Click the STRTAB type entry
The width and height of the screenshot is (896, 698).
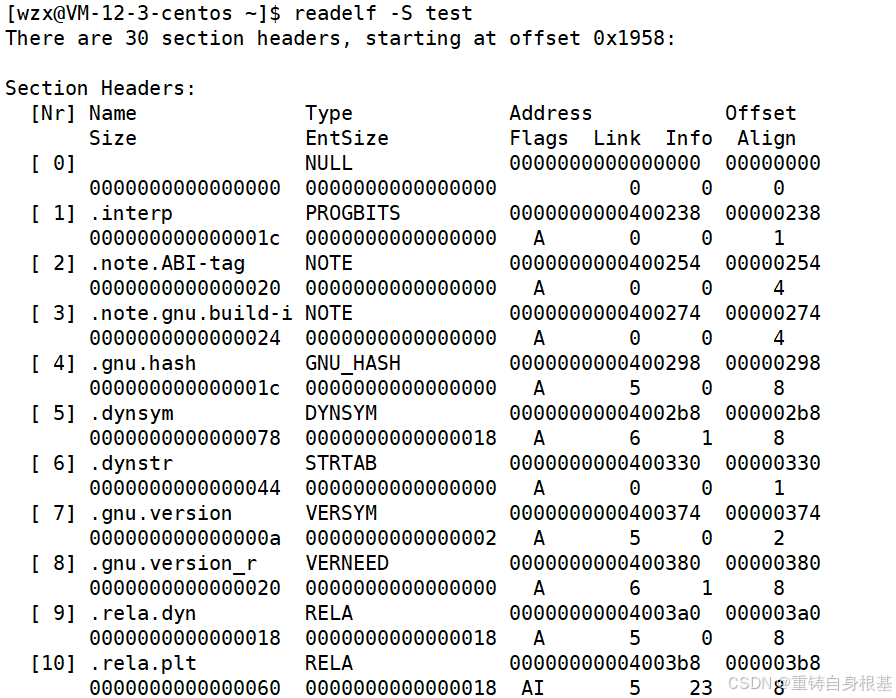(x=340, y=463)
